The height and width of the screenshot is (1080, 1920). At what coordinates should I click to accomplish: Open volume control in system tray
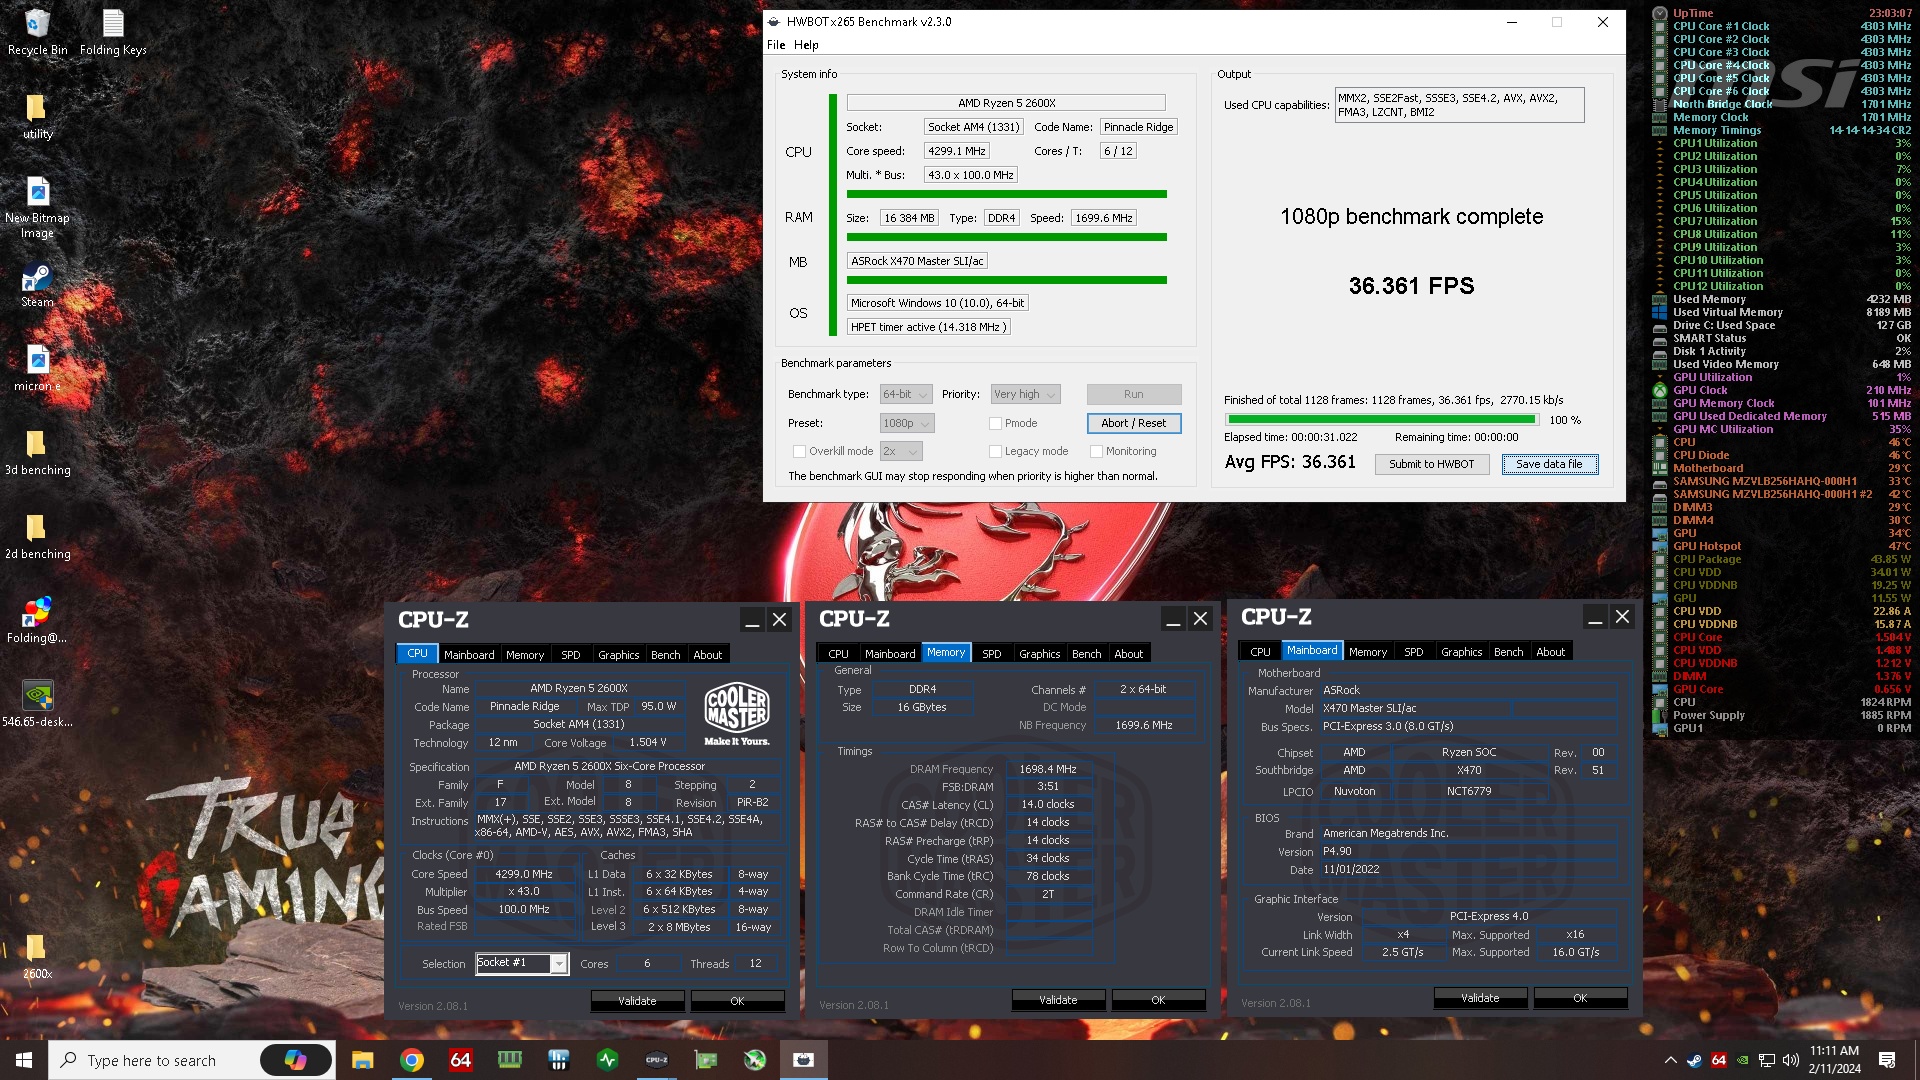[x=1790, y=1060]
